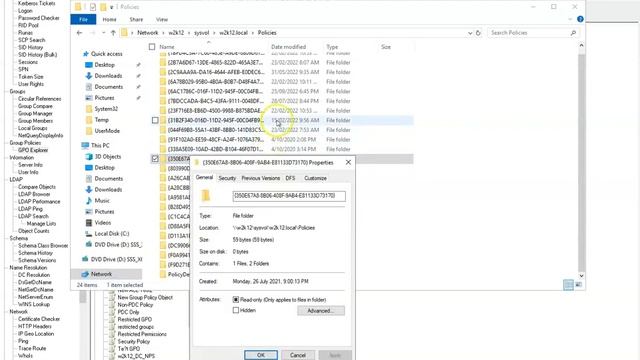Open Group Compare in the tree

[x=35, y=106]
